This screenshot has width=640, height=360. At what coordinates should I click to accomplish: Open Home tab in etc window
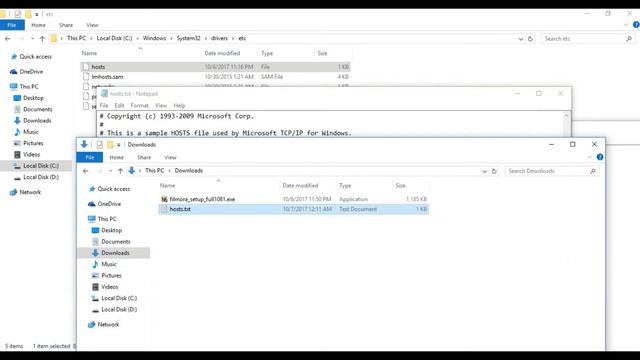pyautogui.click(x=38, y=25)
